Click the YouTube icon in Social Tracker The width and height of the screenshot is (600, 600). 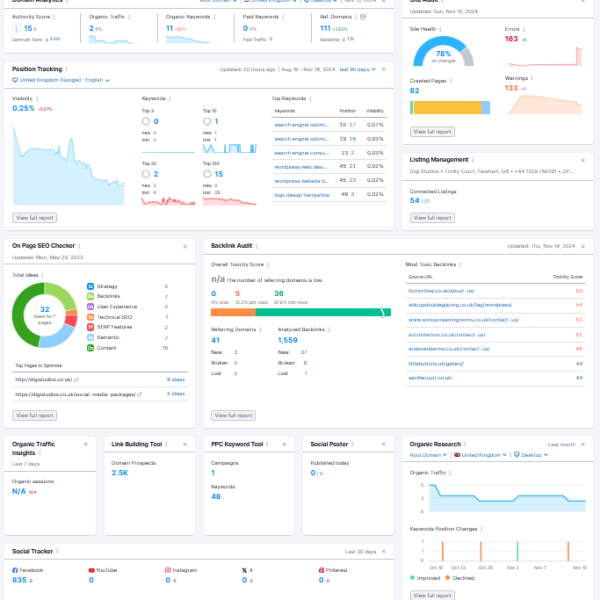coord(91,570)
